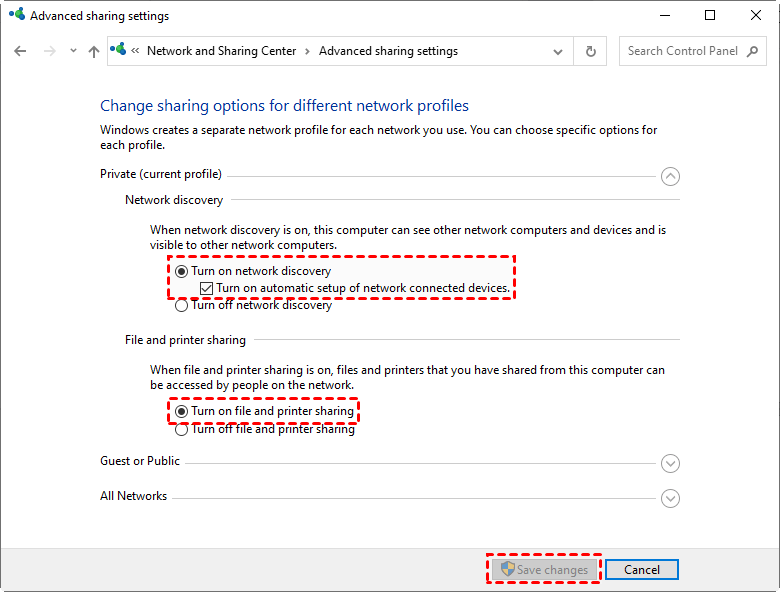Image resolution: width=780 pixels, height=592 pixels.
Task: Click the All Networks heading text
Action: [x=133, y=496]
